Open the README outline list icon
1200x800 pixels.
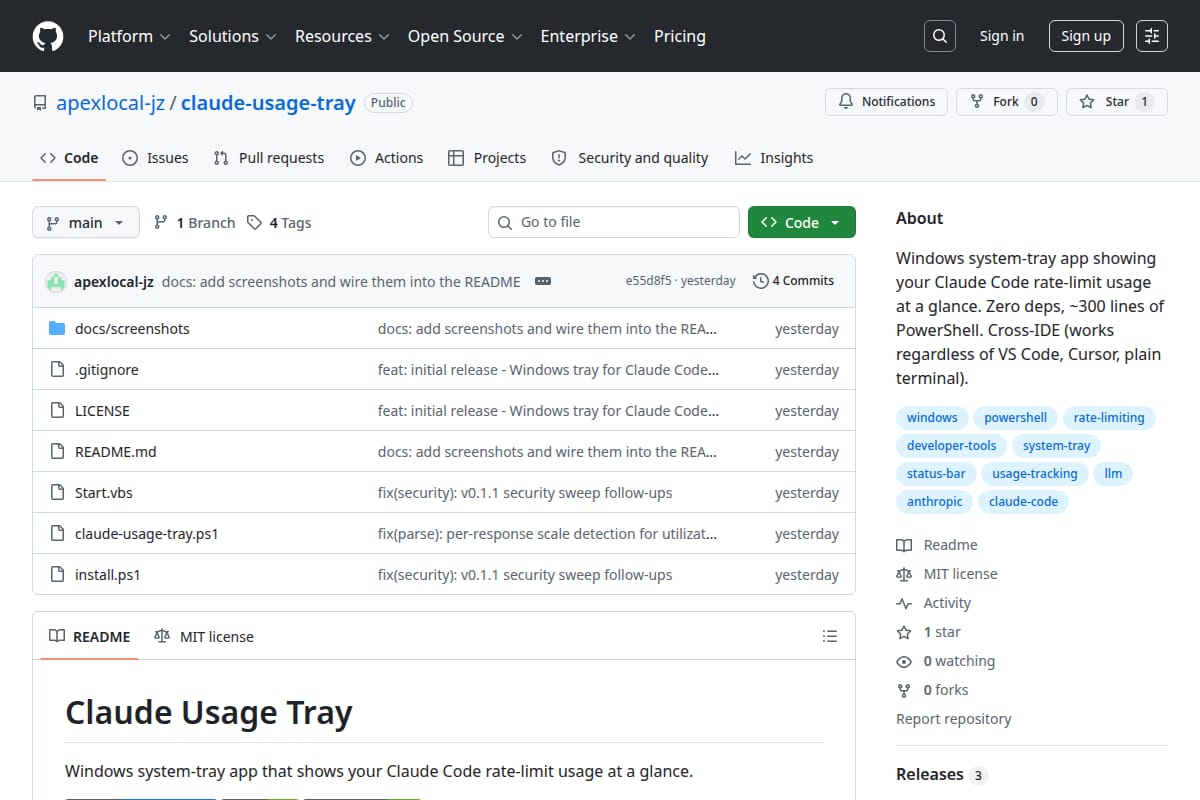tap(829, 636)
